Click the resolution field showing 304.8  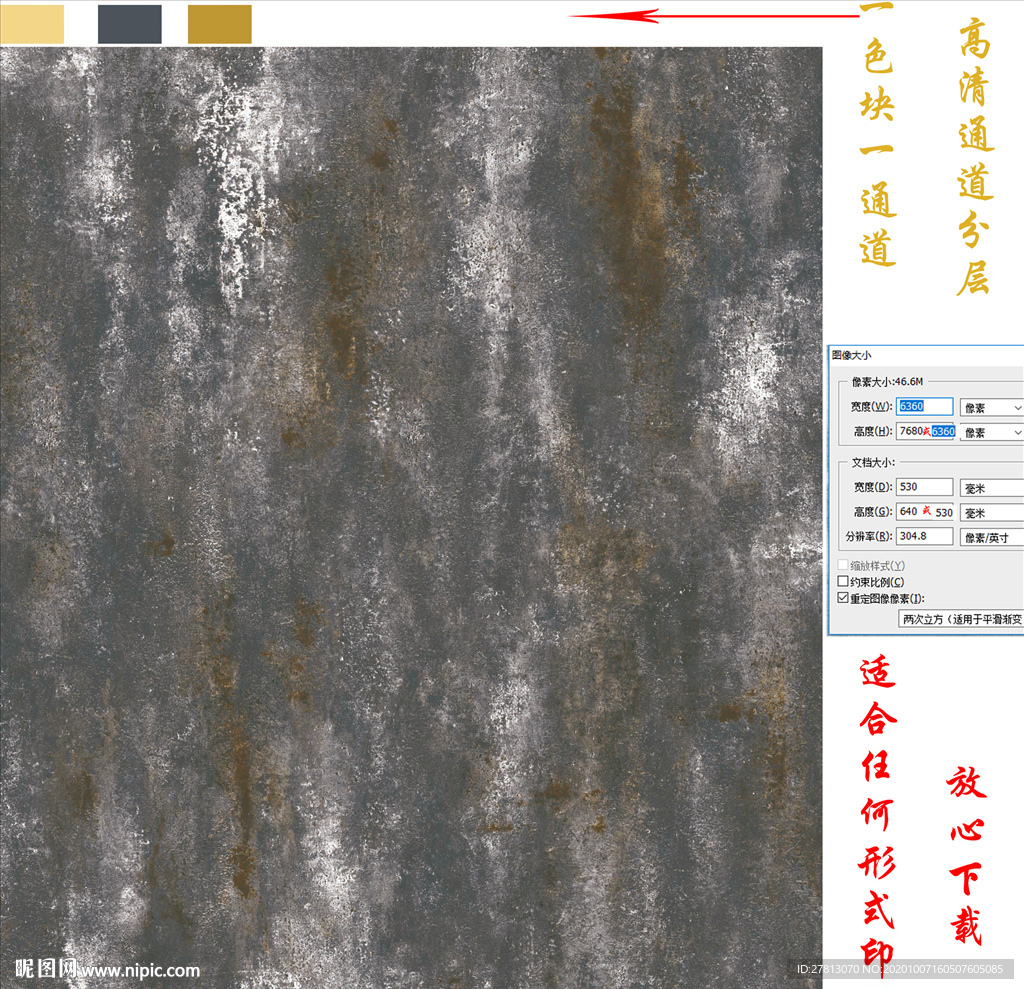[924, 536]
